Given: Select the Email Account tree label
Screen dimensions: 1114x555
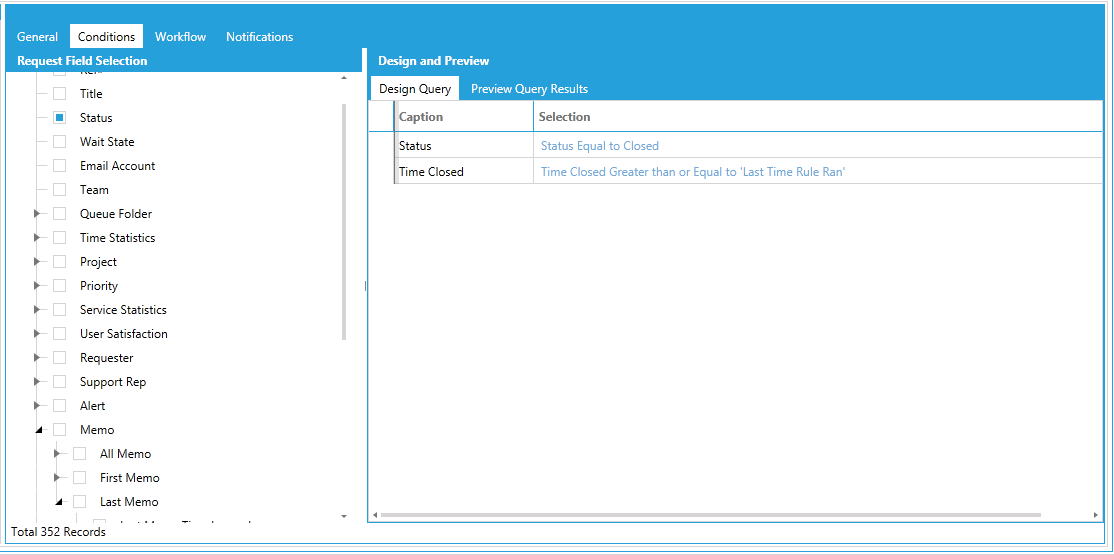Looking at the screenshot, I should pos(117,166).
